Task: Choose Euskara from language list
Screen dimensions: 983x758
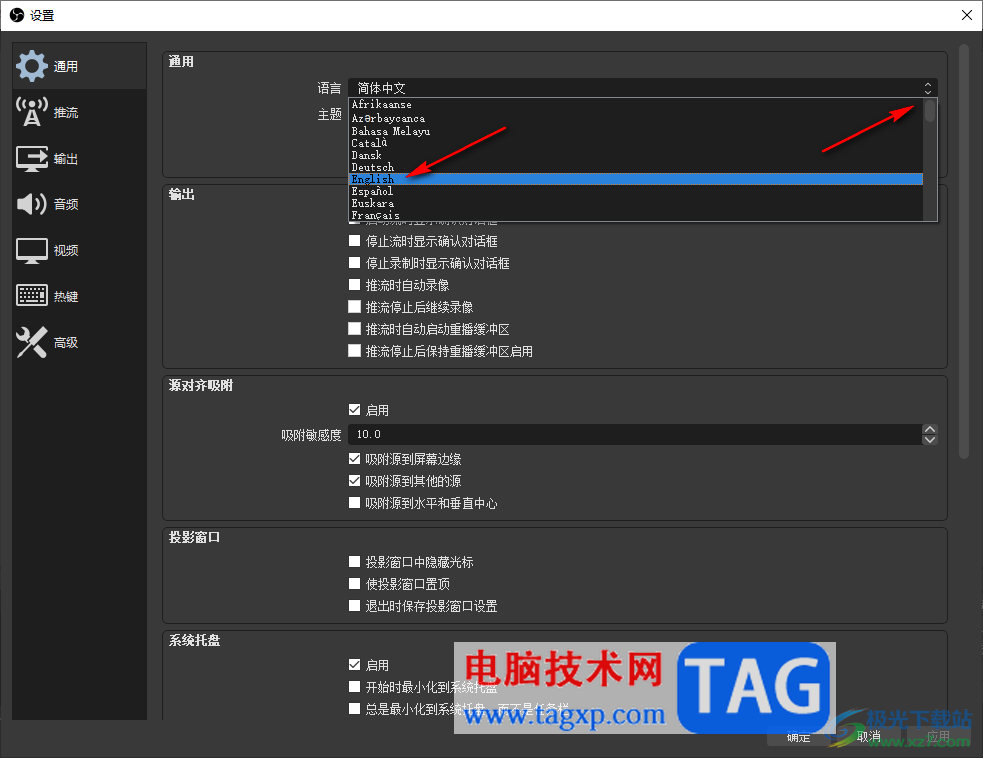Action: point(636,203)
